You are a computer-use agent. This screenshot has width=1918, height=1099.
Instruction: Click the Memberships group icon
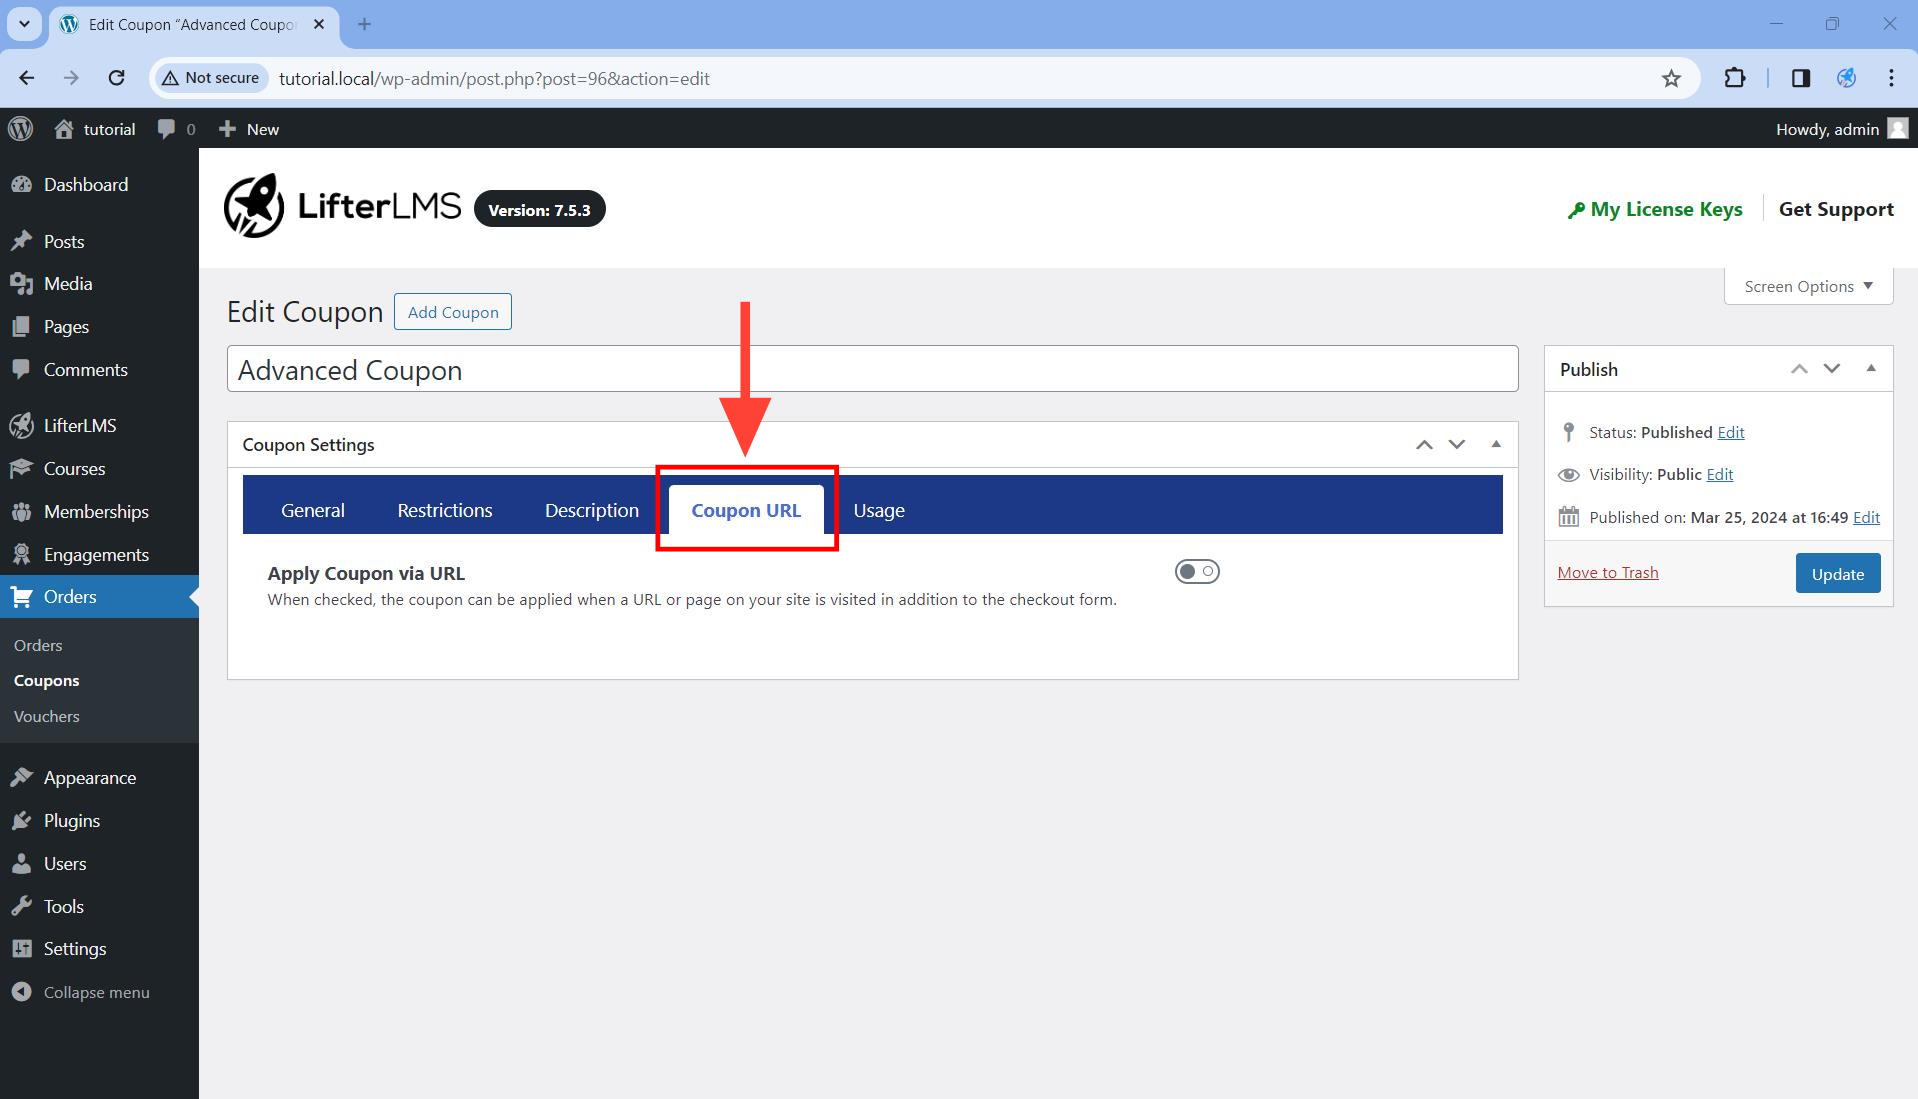pyautogui.click(x=21, y=512)
